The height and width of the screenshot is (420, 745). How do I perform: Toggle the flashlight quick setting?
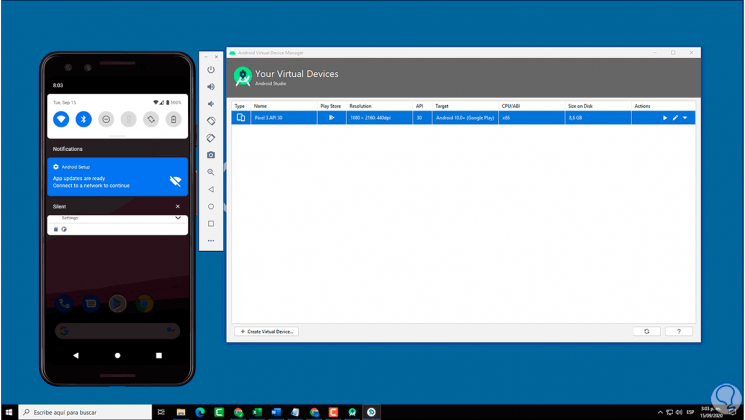[x=128, y=119]
